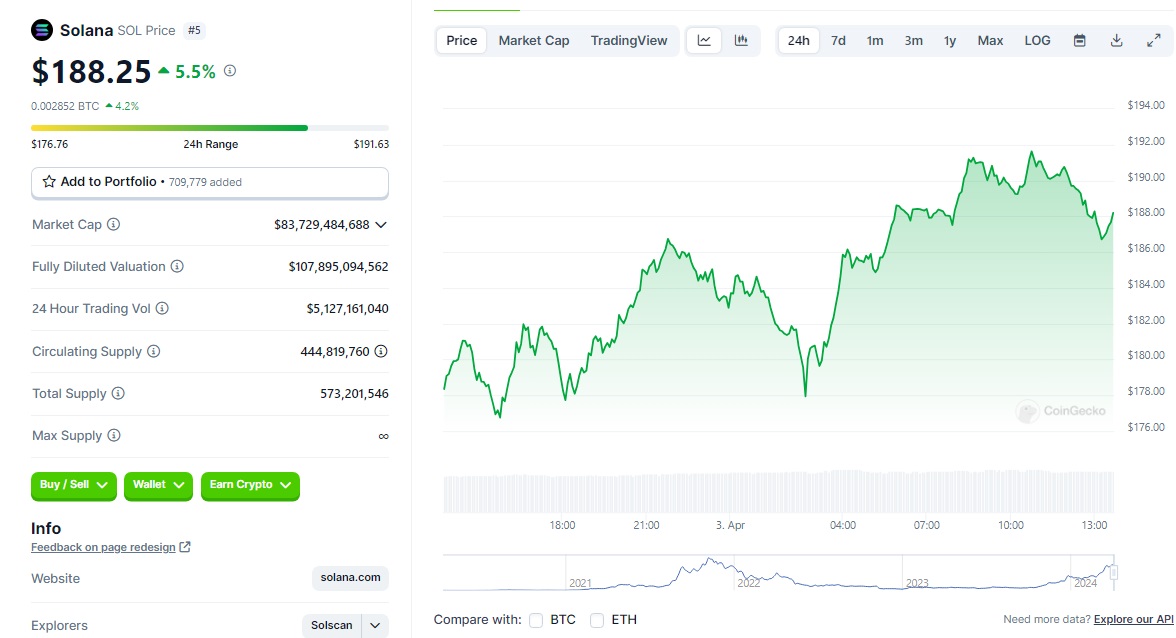Image resolution: width=1176 pixels, height=638 pixels.
Task: Select 1m time range
Action: 875,40
